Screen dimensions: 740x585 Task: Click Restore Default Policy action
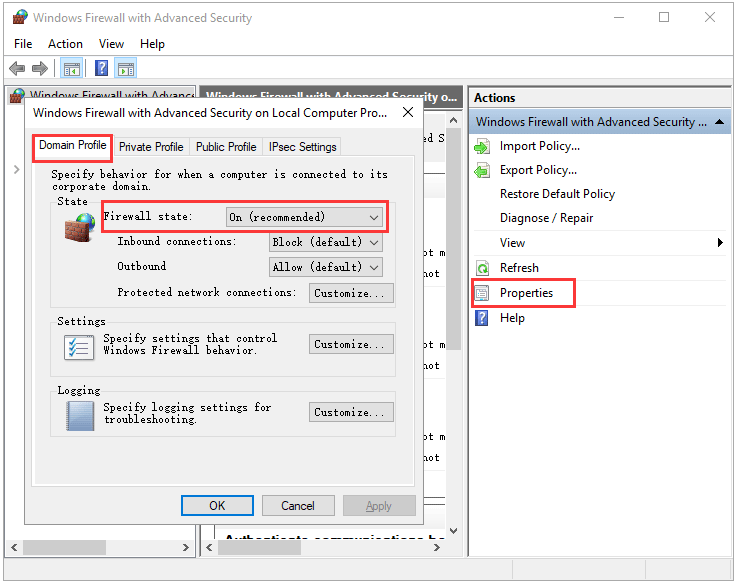pos(557,194)
